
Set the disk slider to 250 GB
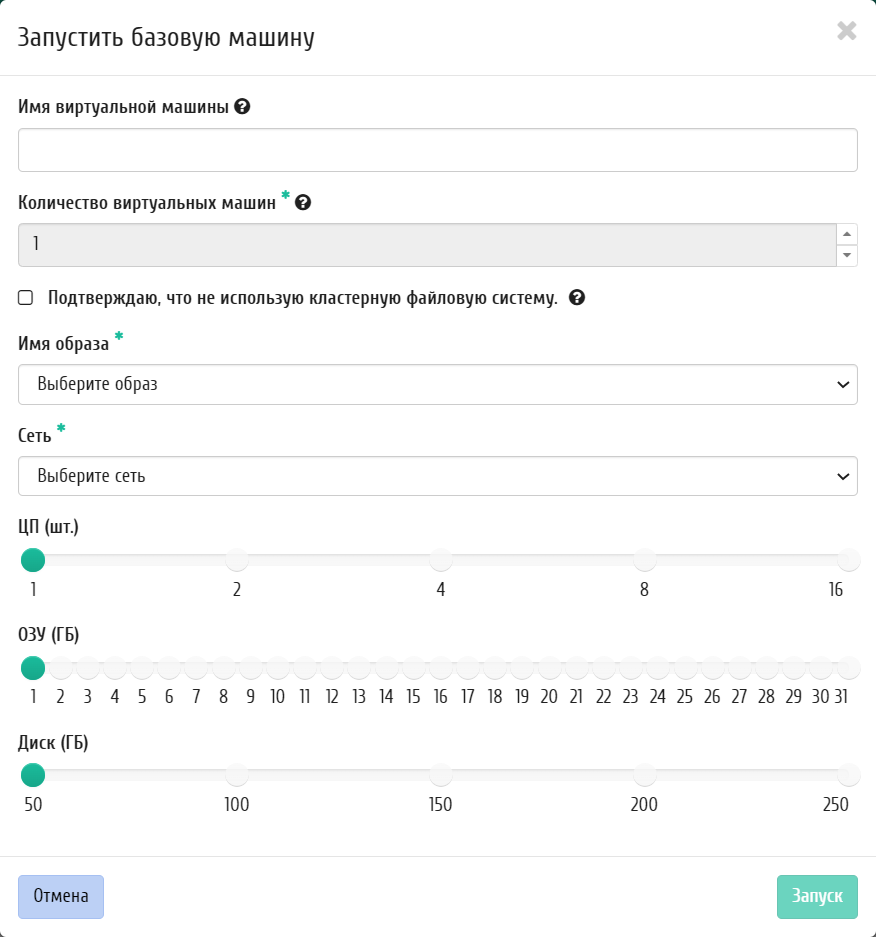(849, 775)
